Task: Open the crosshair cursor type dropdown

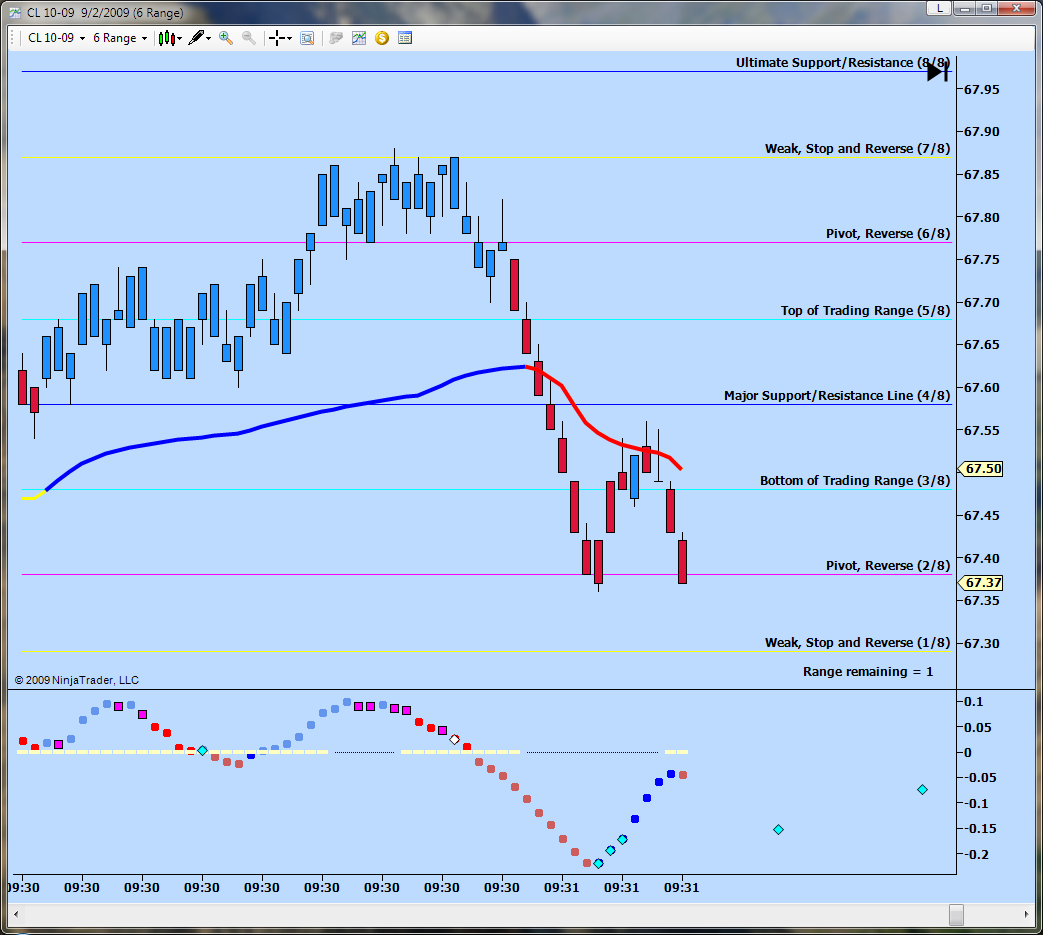Action: (281, 38)
